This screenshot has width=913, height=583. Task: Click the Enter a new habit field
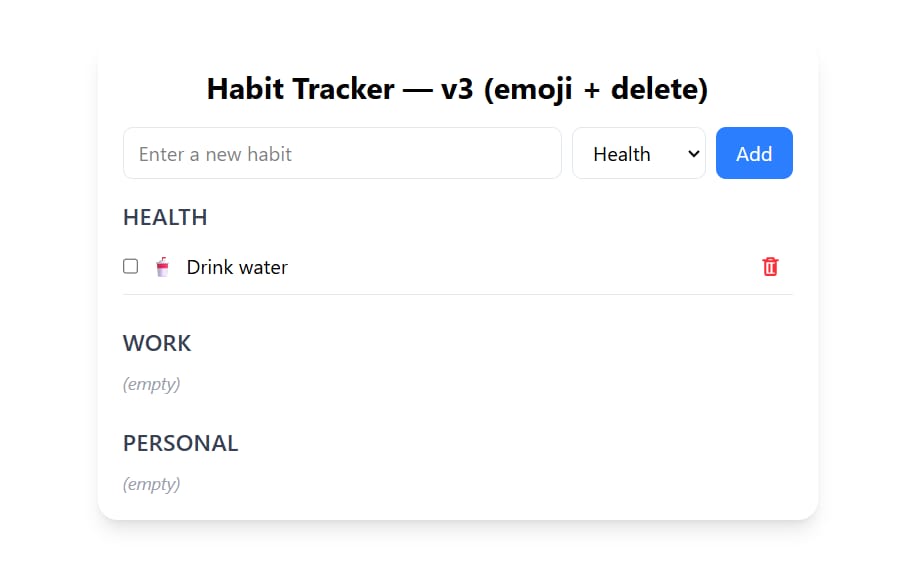342,153
